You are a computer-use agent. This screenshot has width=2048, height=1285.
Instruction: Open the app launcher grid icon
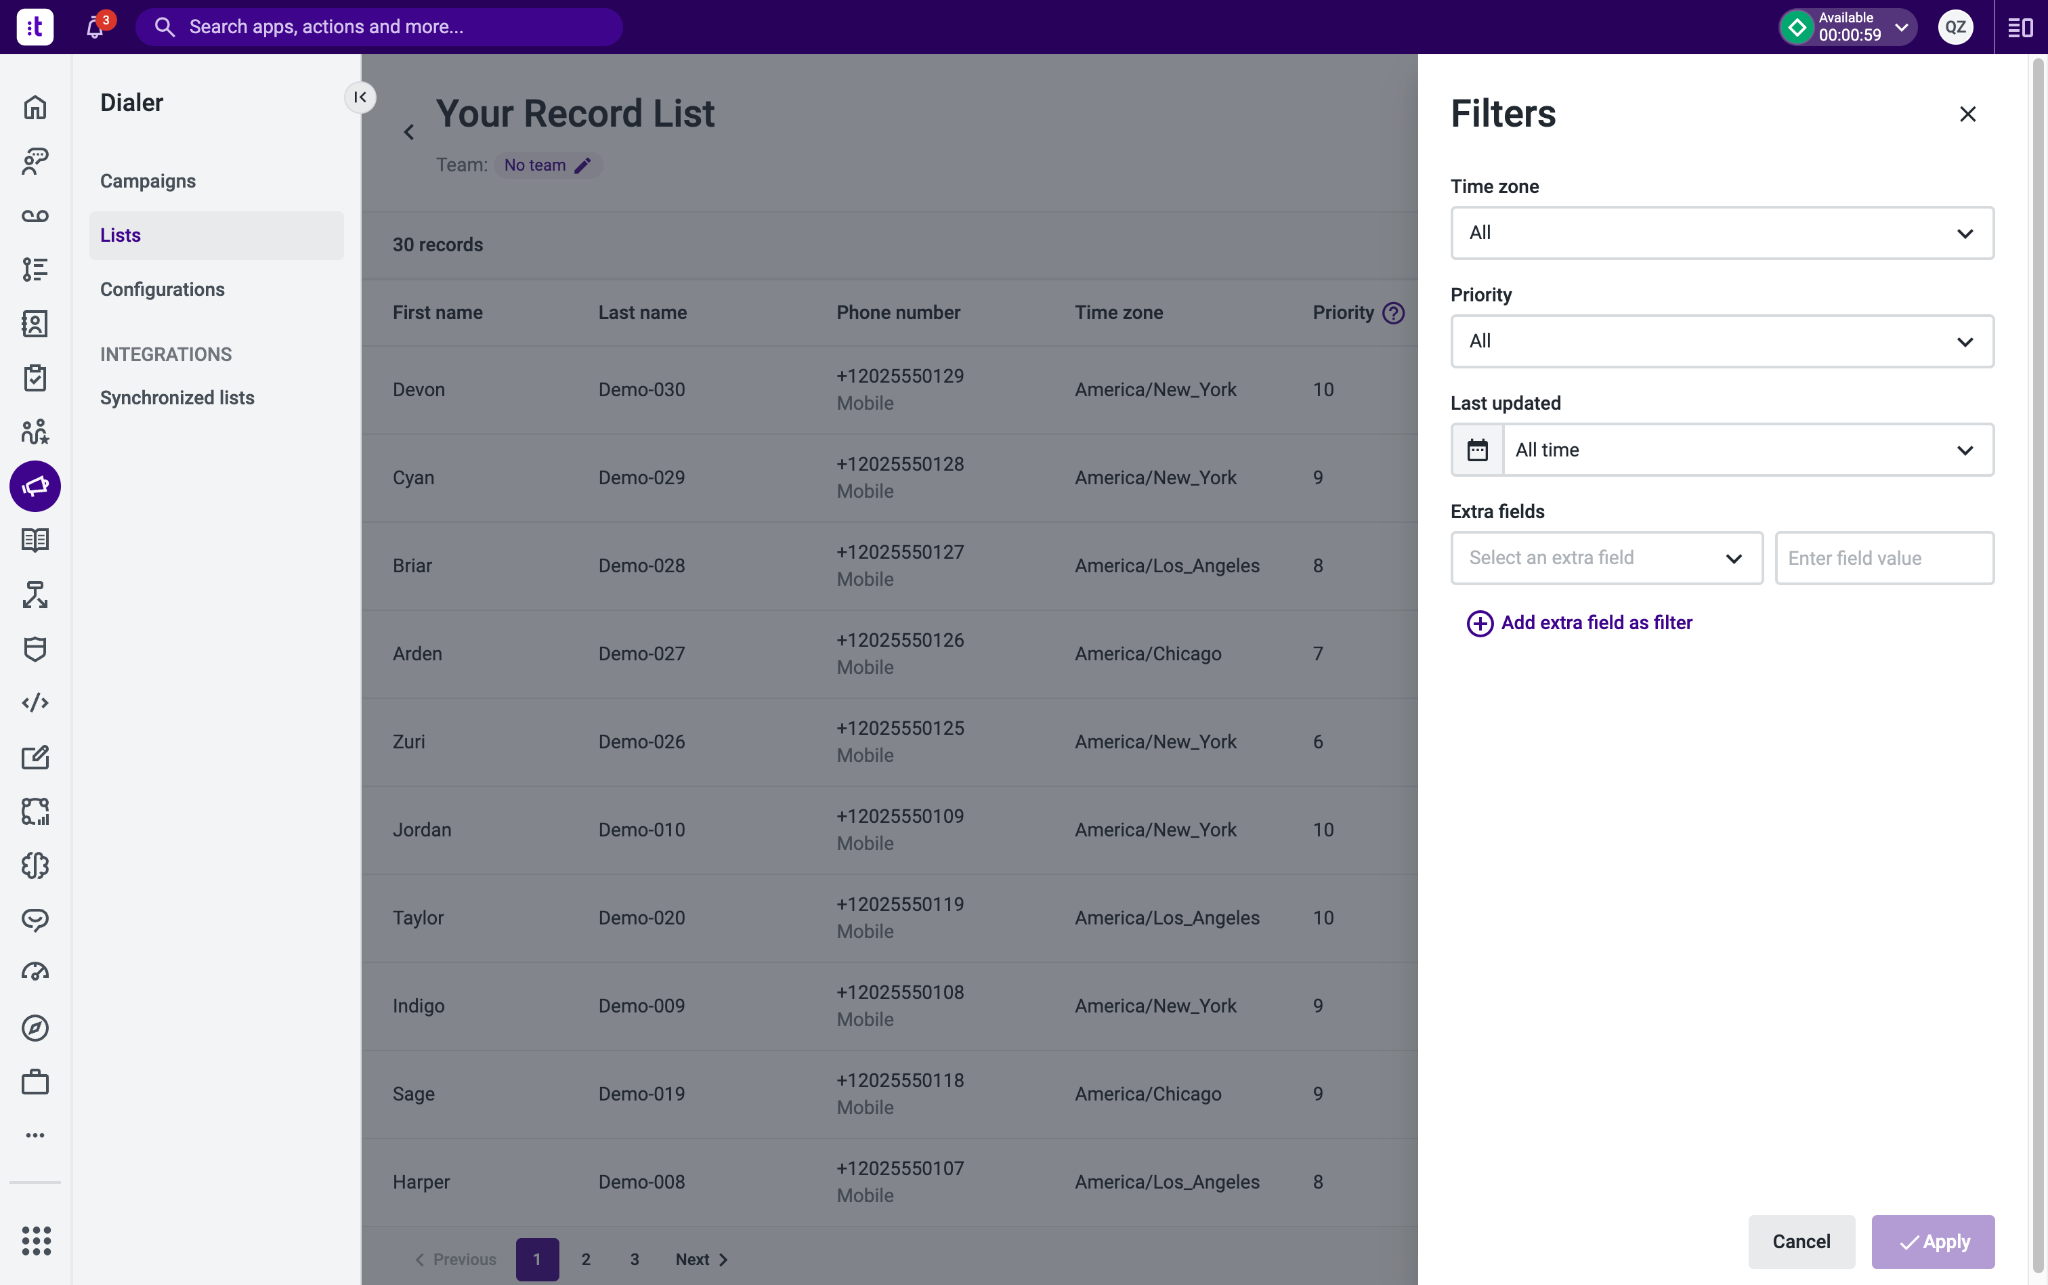click(x=36, y=1241)
